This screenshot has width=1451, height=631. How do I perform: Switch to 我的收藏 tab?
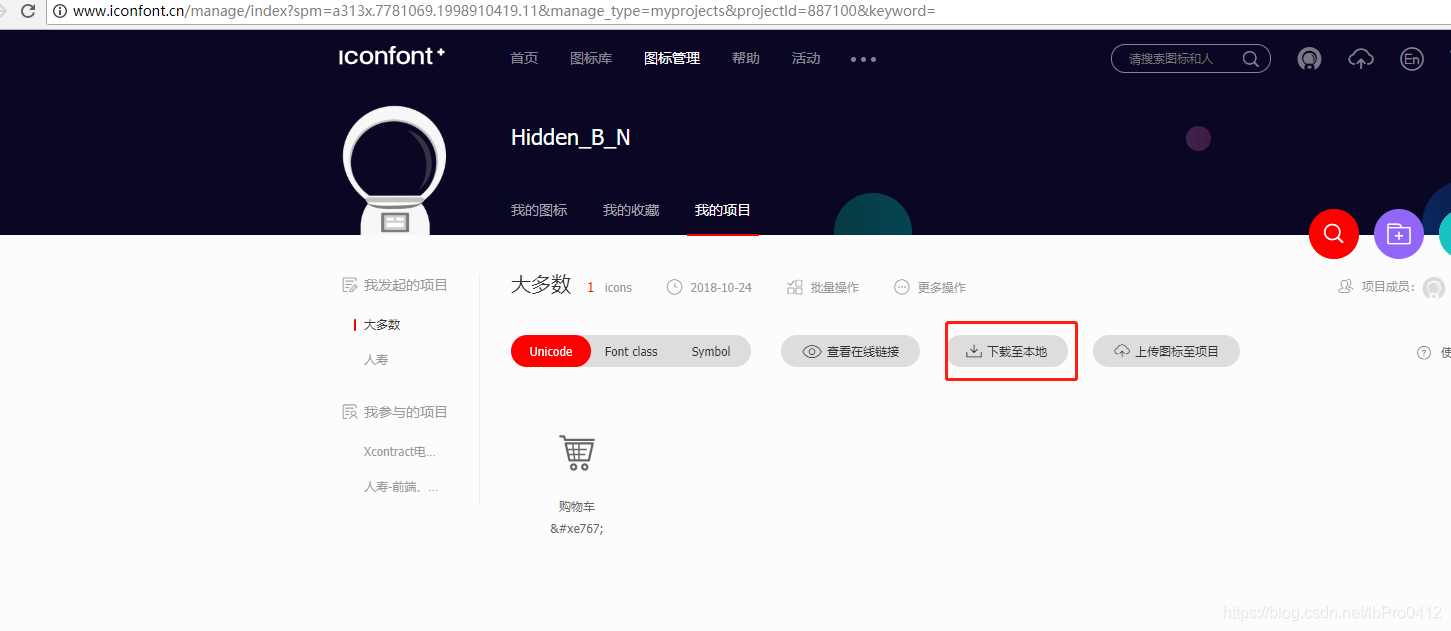pyautogui.click(x=631, y=210)
